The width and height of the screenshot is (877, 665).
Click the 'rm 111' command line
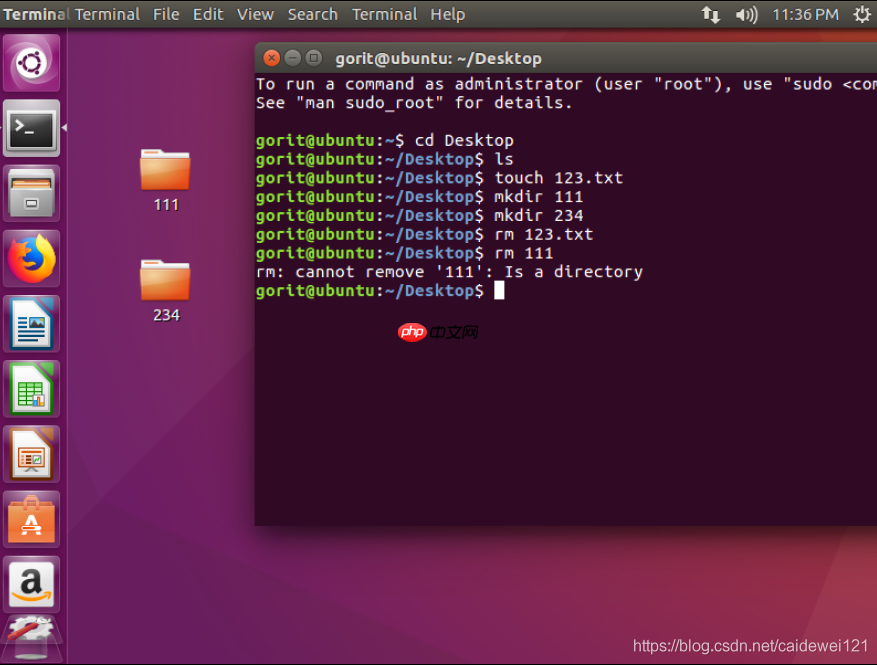coord(404,253)
